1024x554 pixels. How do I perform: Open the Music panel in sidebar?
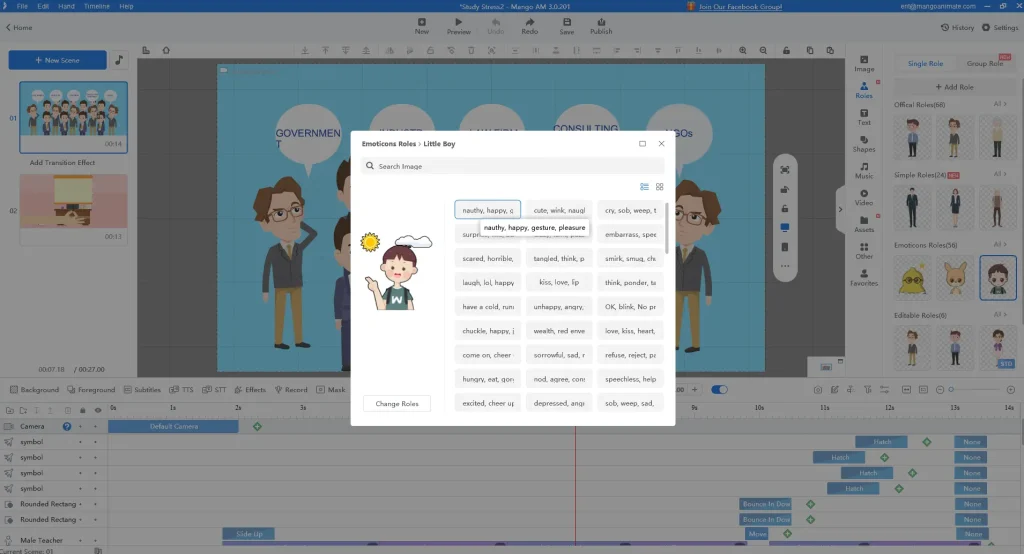coord(864,170)
